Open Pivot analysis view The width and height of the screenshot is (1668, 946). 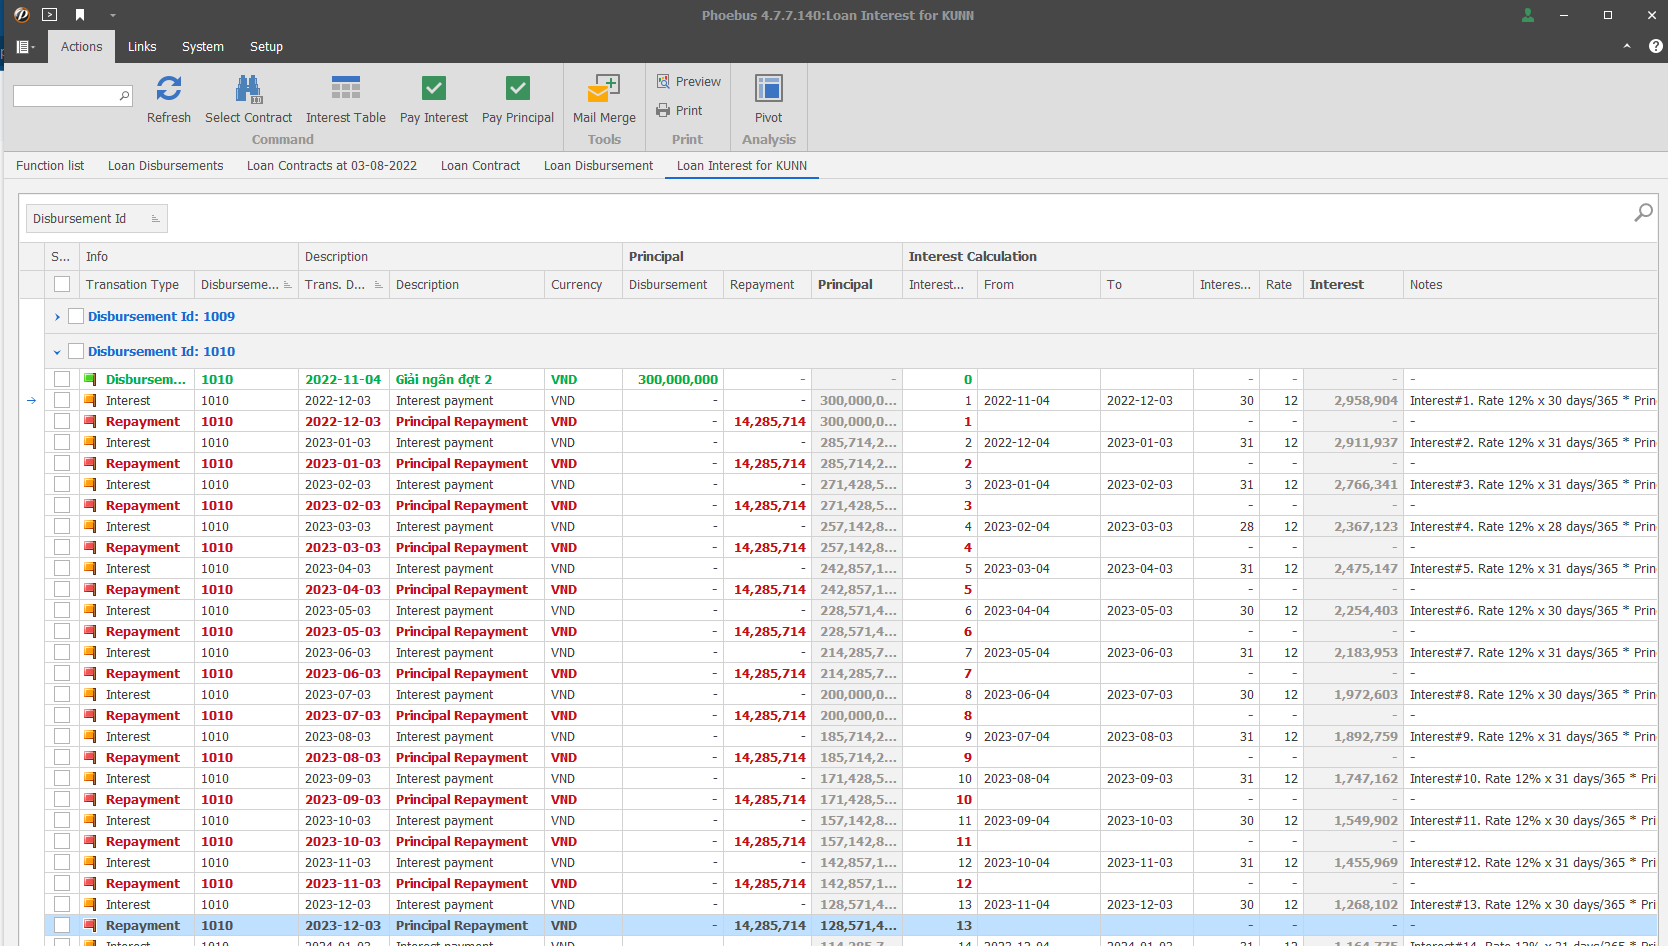coord(768,89)
